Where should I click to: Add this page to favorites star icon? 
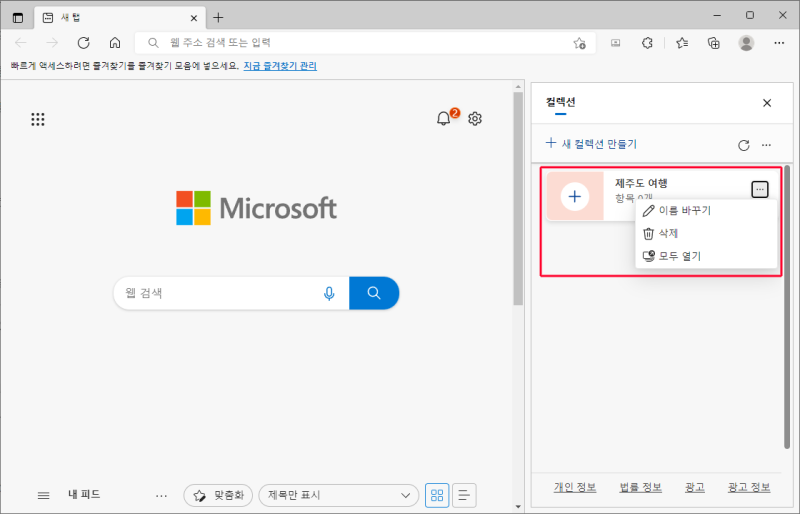coord(580,43)
